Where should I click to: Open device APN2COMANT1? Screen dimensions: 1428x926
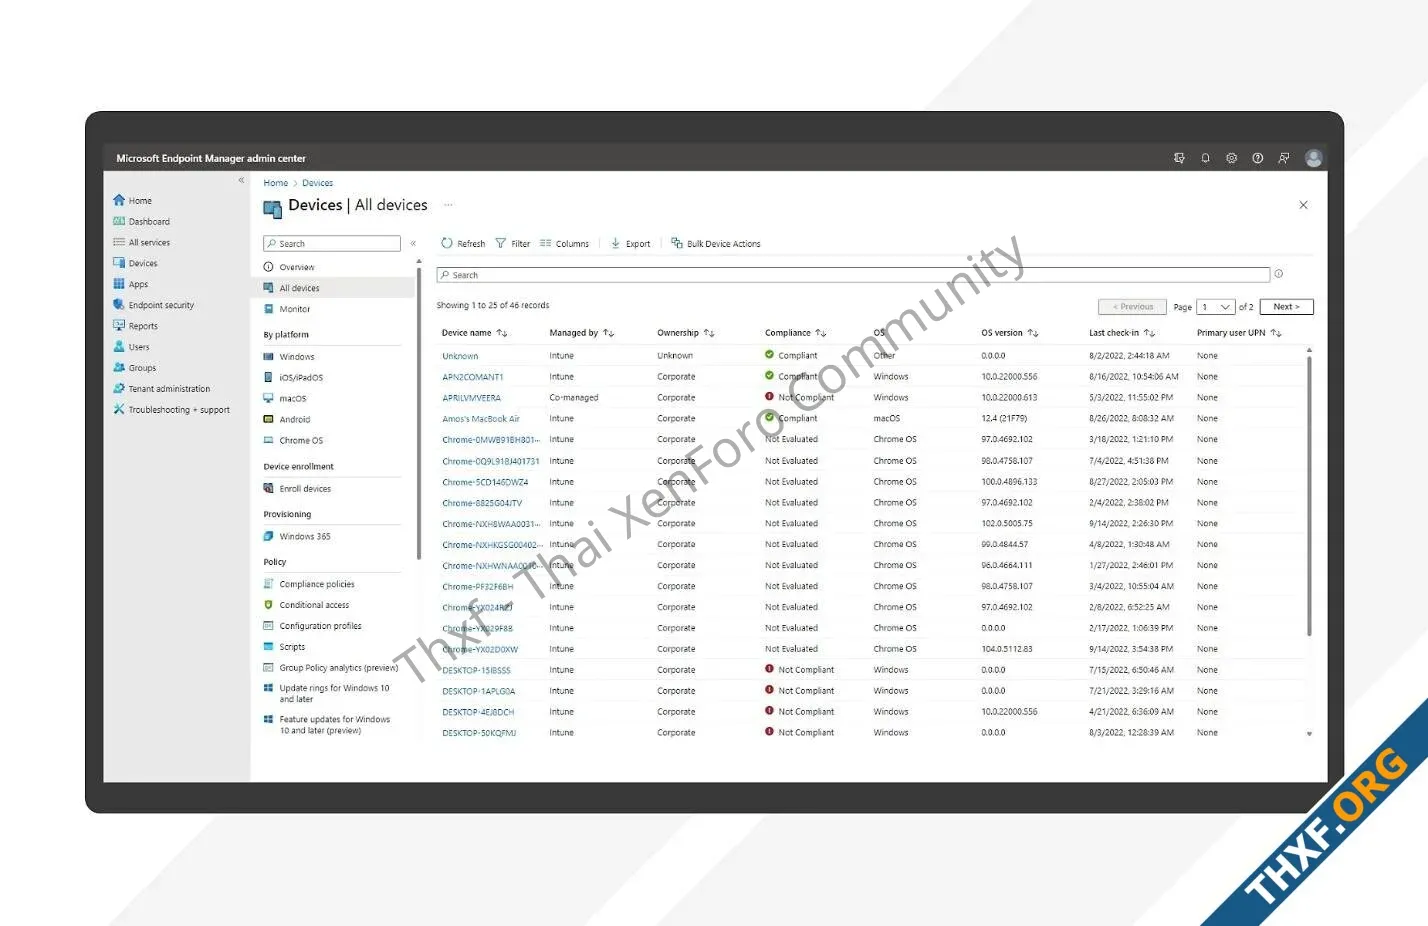coord(473,377)
